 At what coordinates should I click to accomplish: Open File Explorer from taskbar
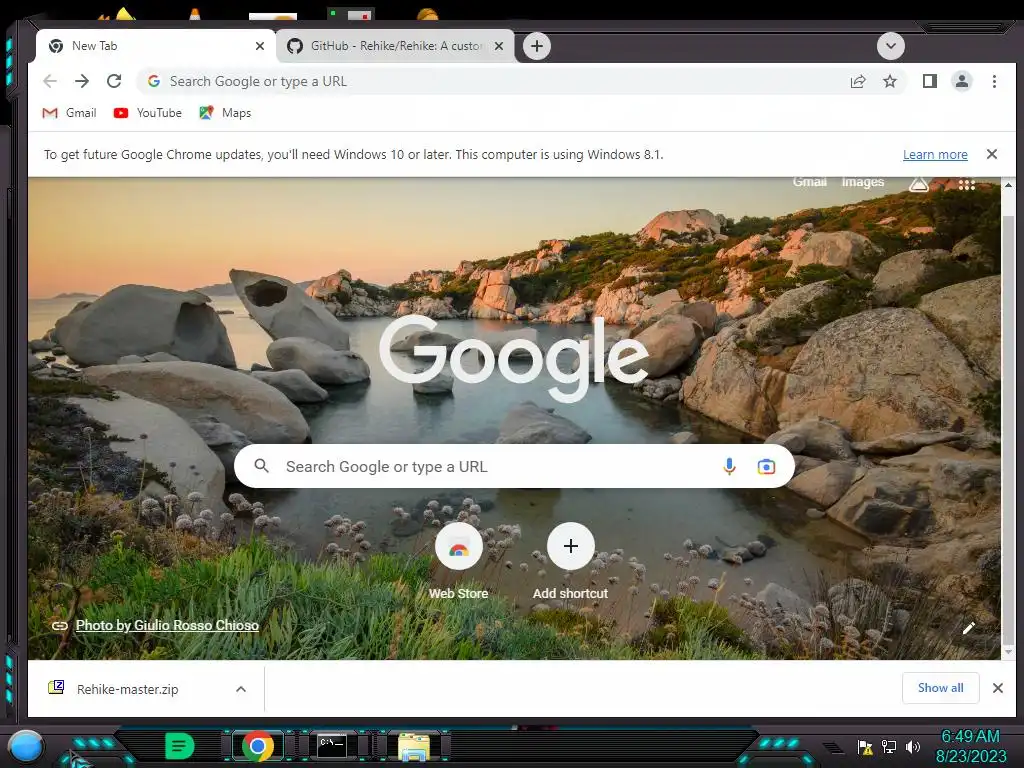(x=415, y=748)
